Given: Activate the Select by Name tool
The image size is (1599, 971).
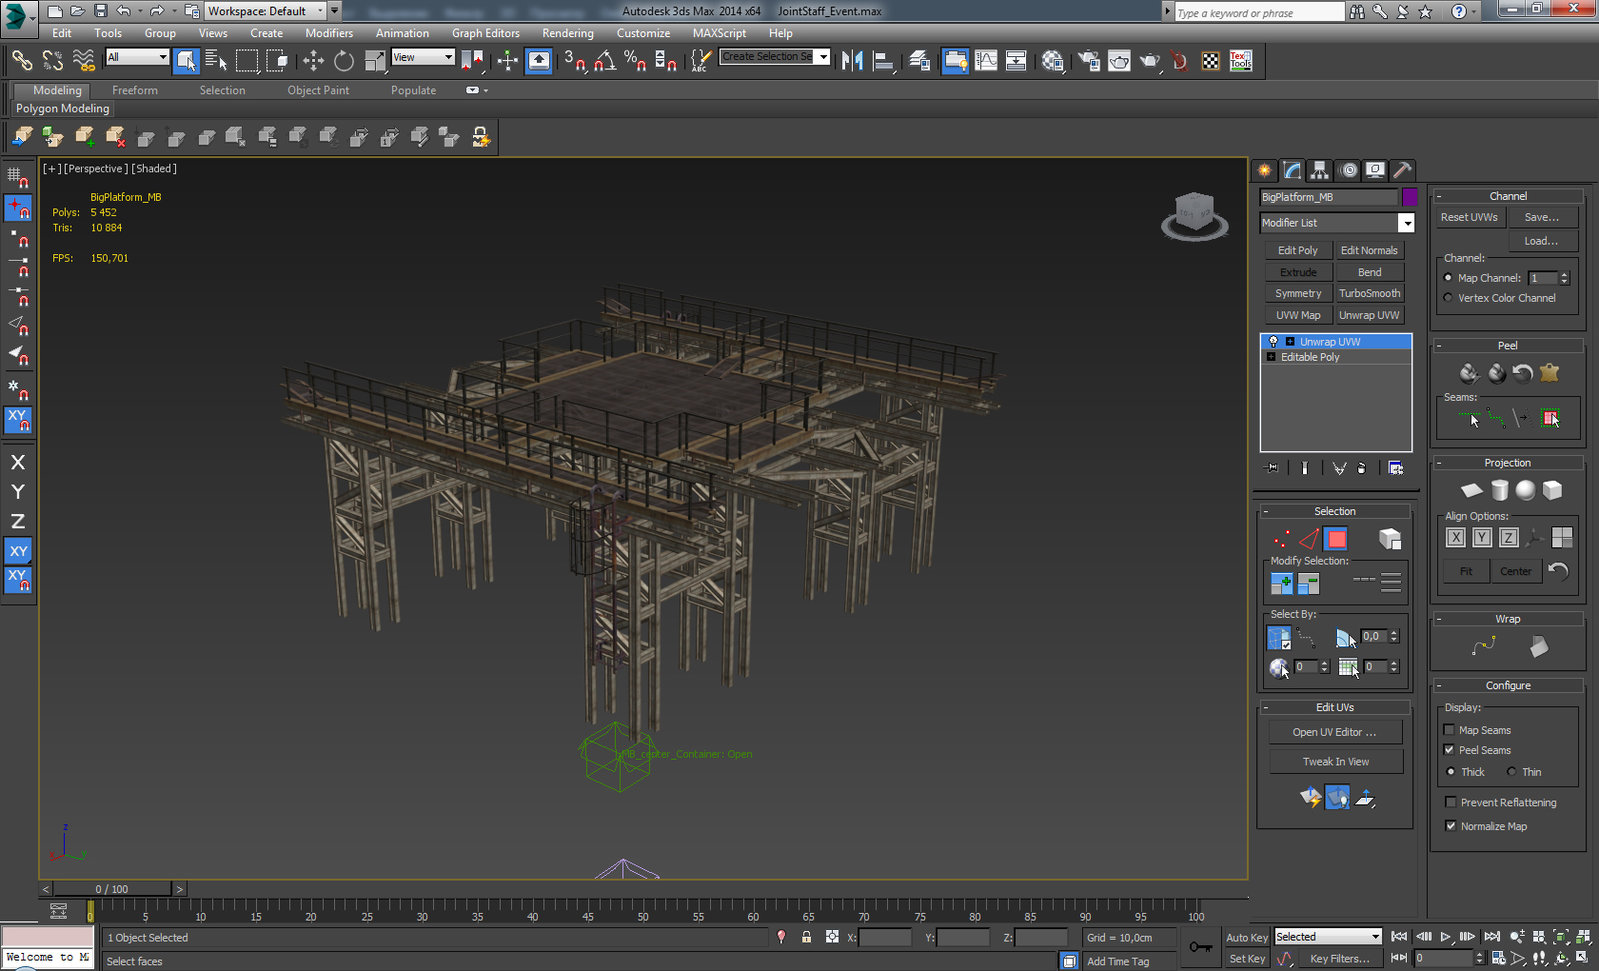Looking at the screenshot, I should pos(216,61).
